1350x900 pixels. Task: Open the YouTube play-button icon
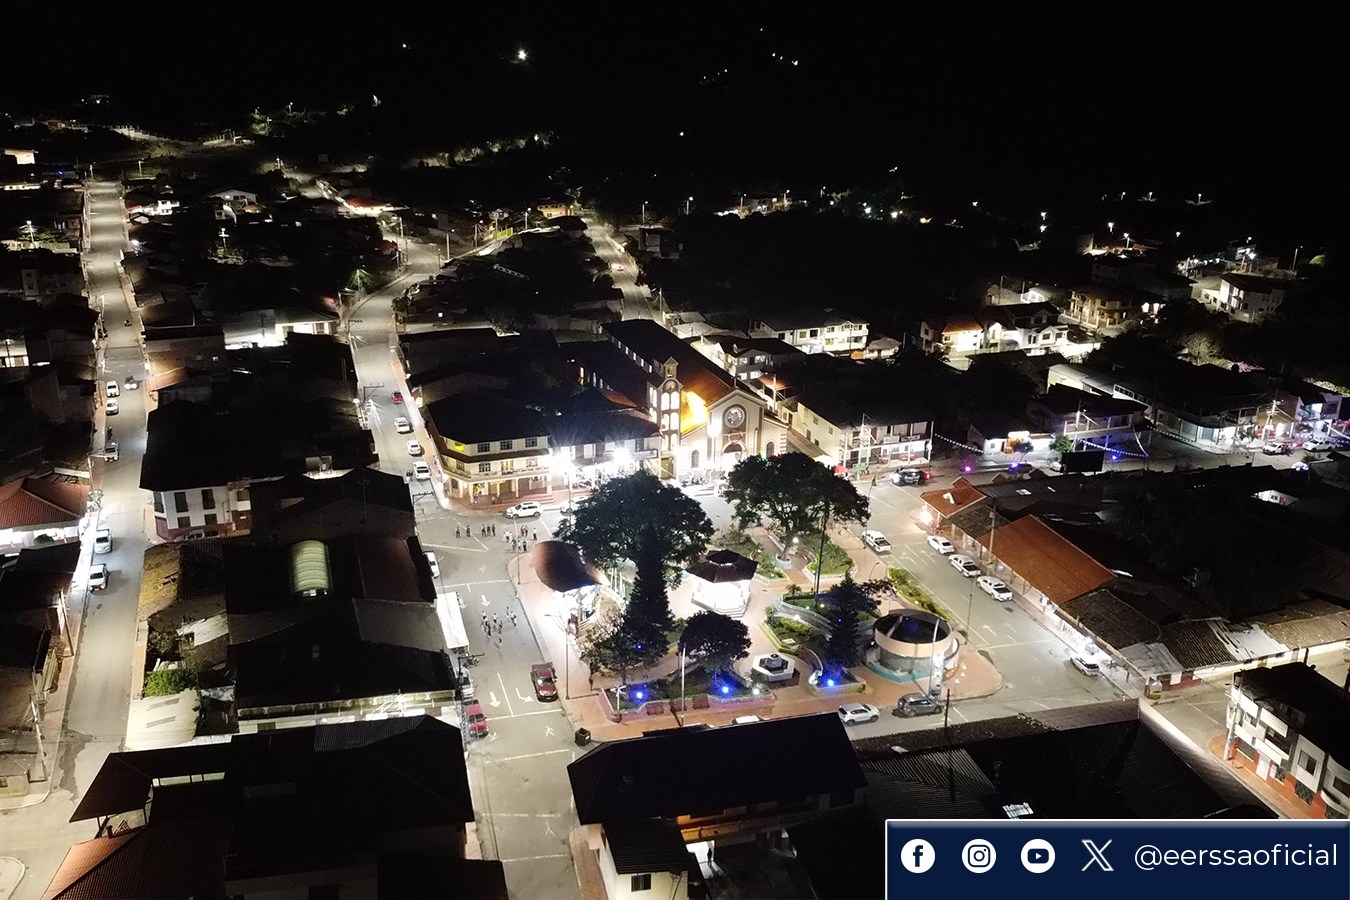tap(1037, 855)
